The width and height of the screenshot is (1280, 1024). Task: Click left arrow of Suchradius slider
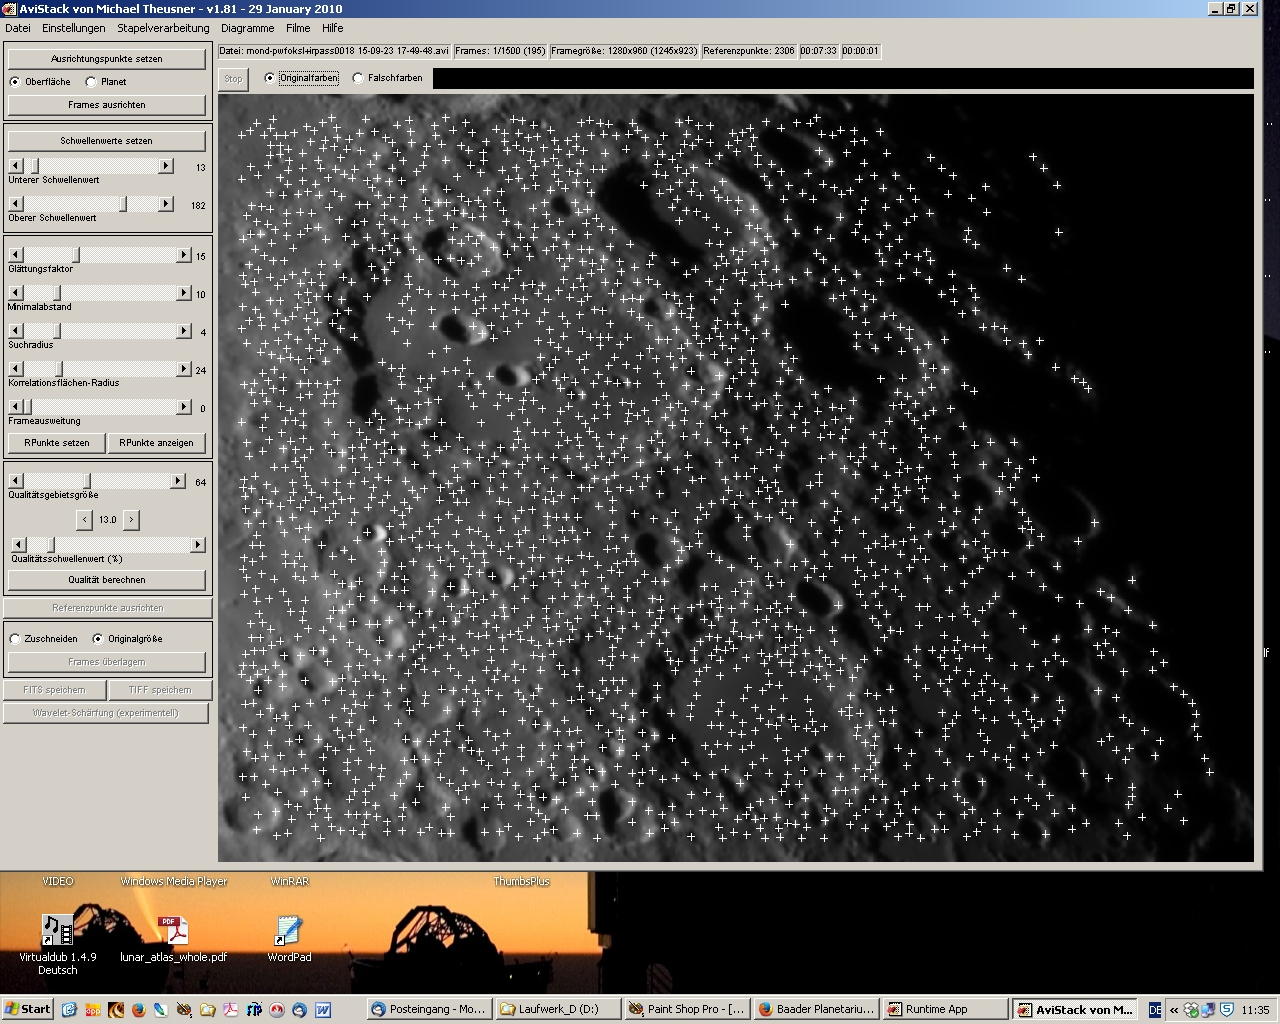click(x=16, y=331)
